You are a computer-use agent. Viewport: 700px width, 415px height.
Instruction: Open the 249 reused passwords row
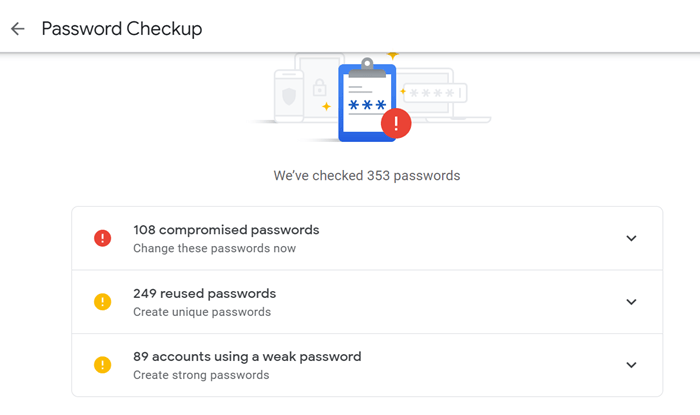pos(367,302)
